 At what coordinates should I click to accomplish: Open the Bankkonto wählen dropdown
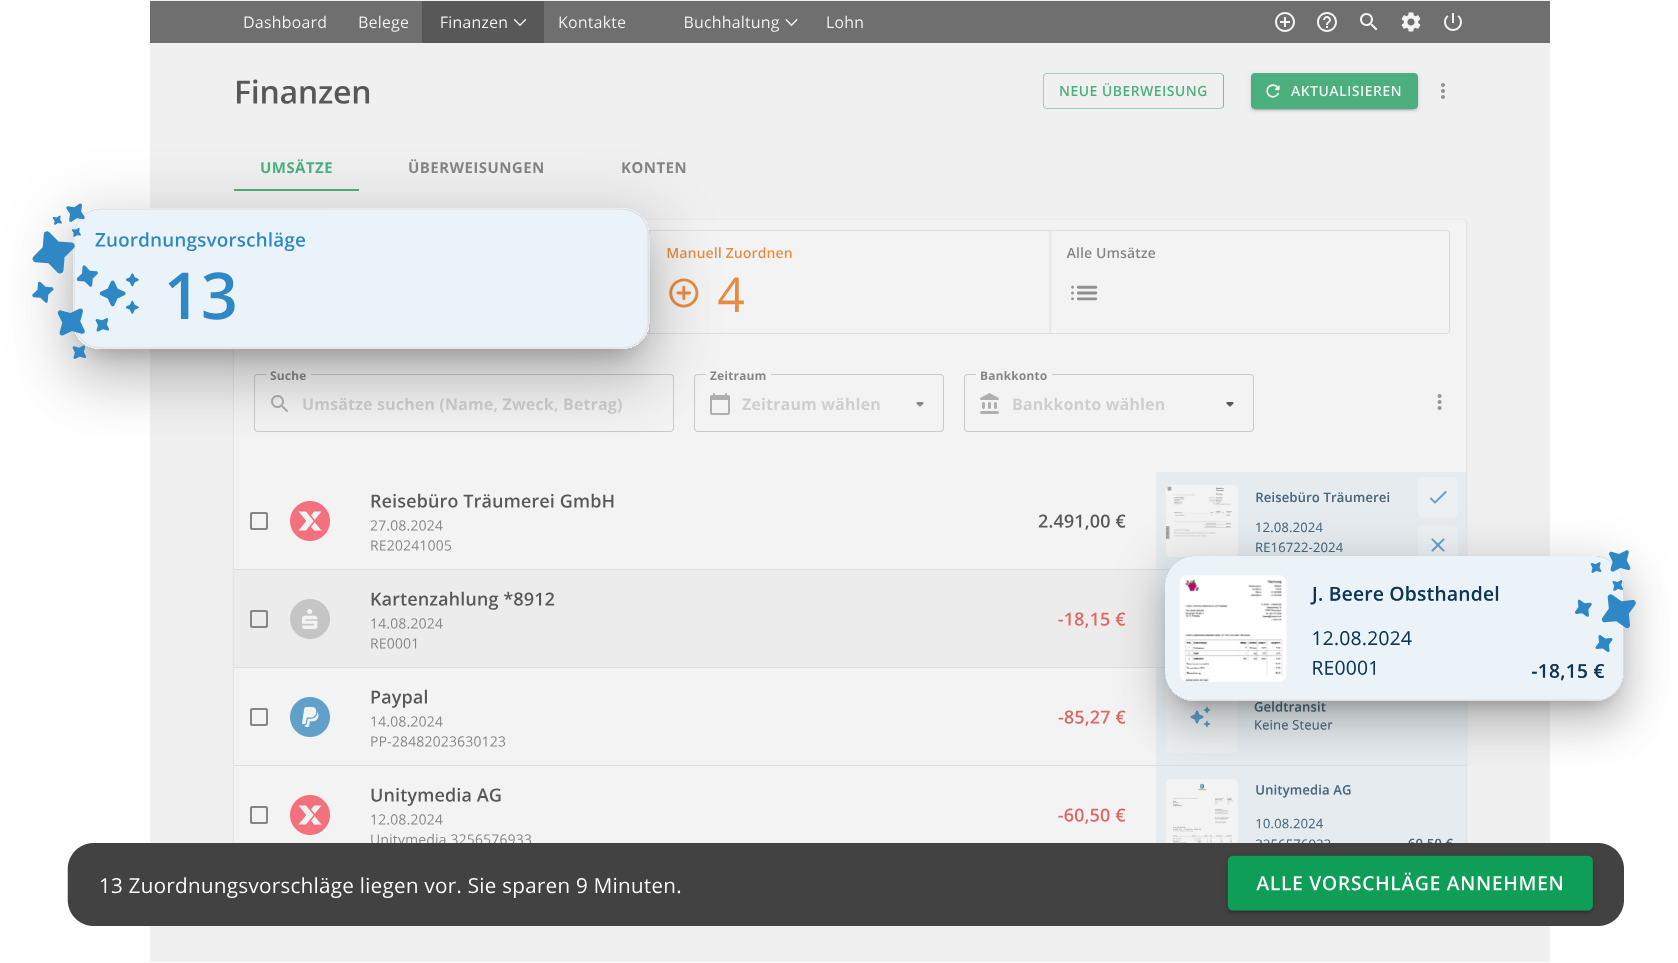1109,403
